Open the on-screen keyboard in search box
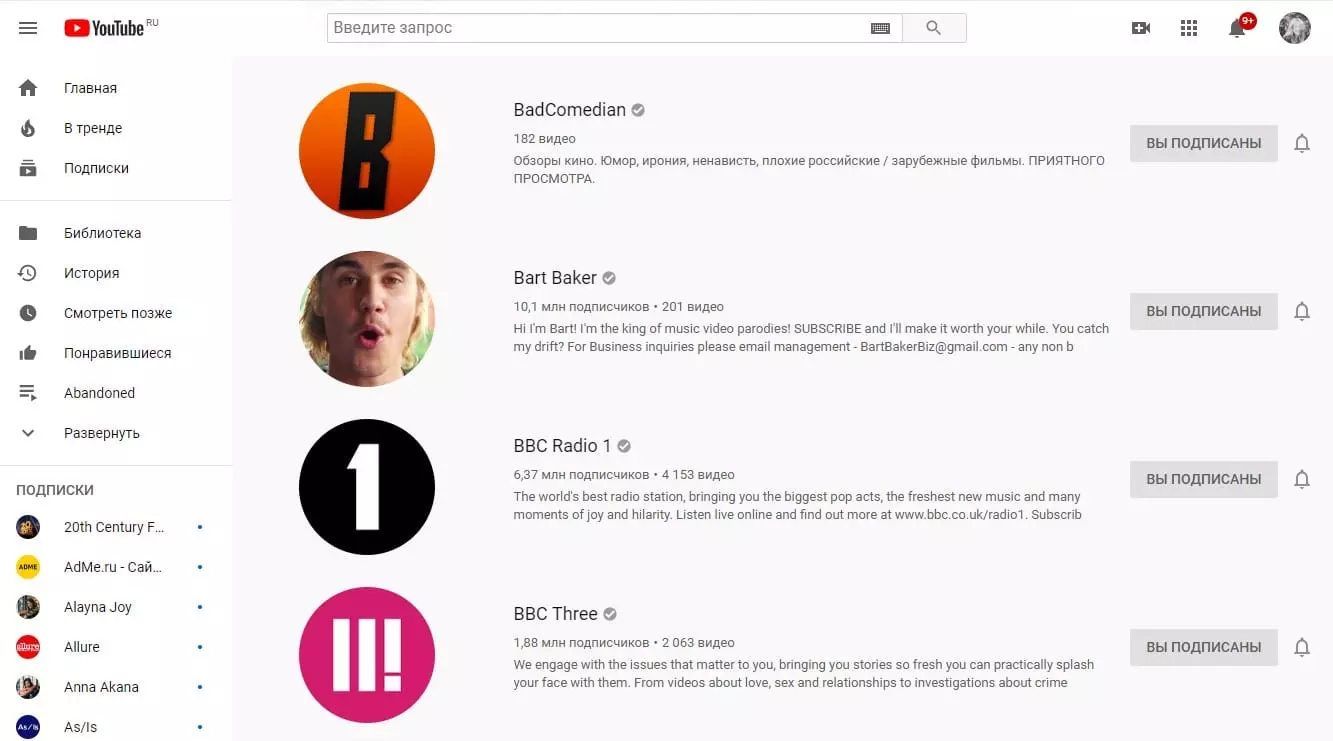 point(880,28)
